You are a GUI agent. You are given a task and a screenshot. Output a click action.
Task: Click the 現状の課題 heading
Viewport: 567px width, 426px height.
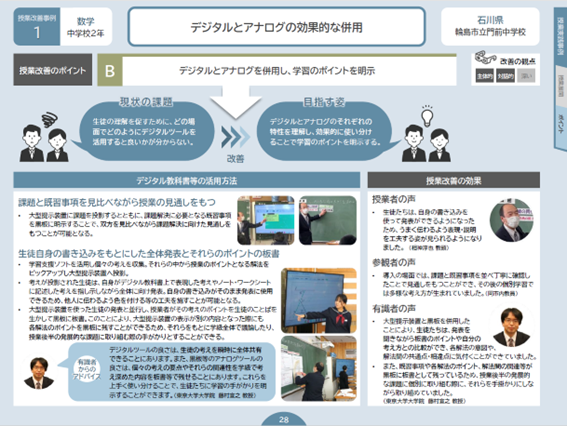tap(146, 102)
